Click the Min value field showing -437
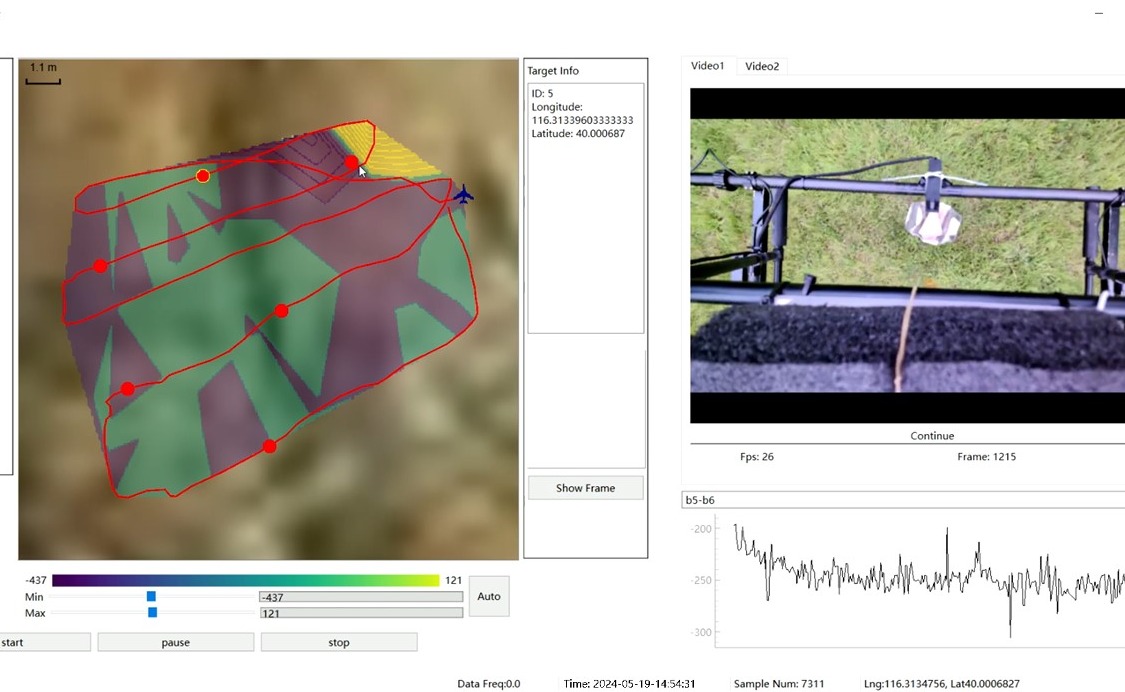This screenshot has width=1125, height=692. pyautogui.click(x=360, y=597)
